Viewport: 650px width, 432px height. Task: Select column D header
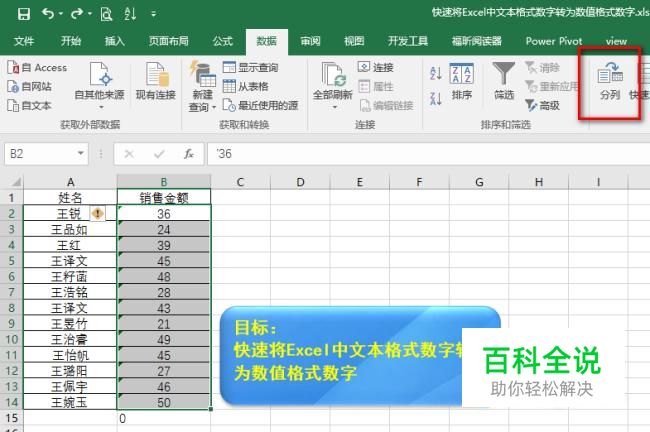click(x=300, y=182)
